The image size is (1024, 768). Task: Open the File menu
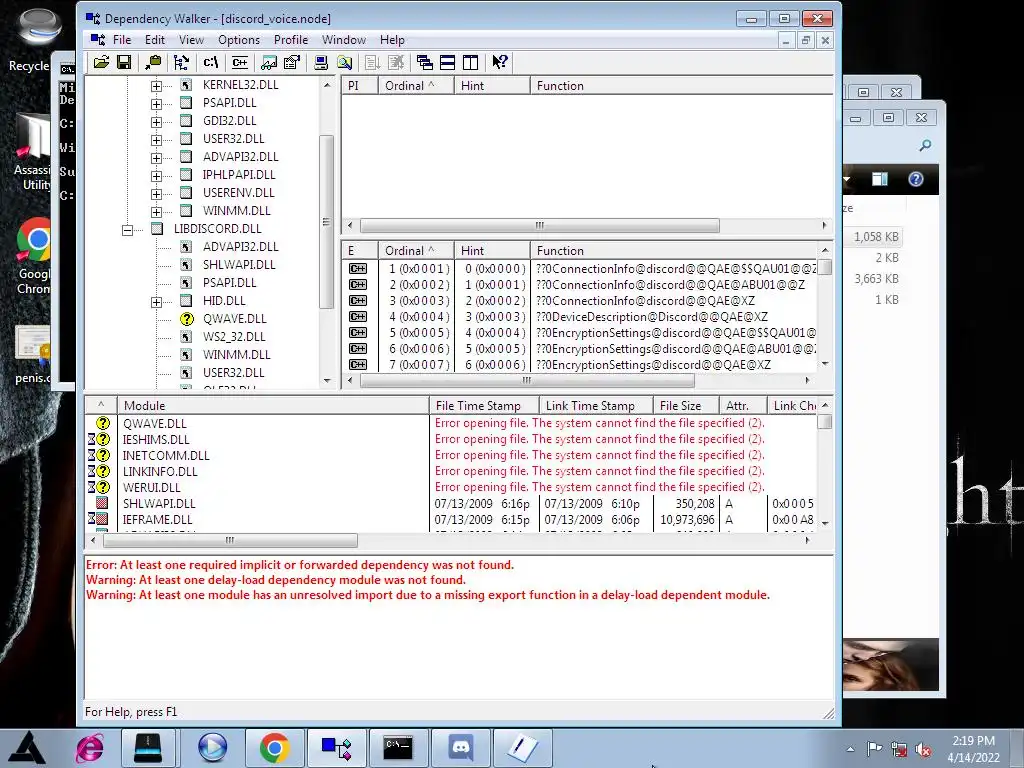click(121, 40)
